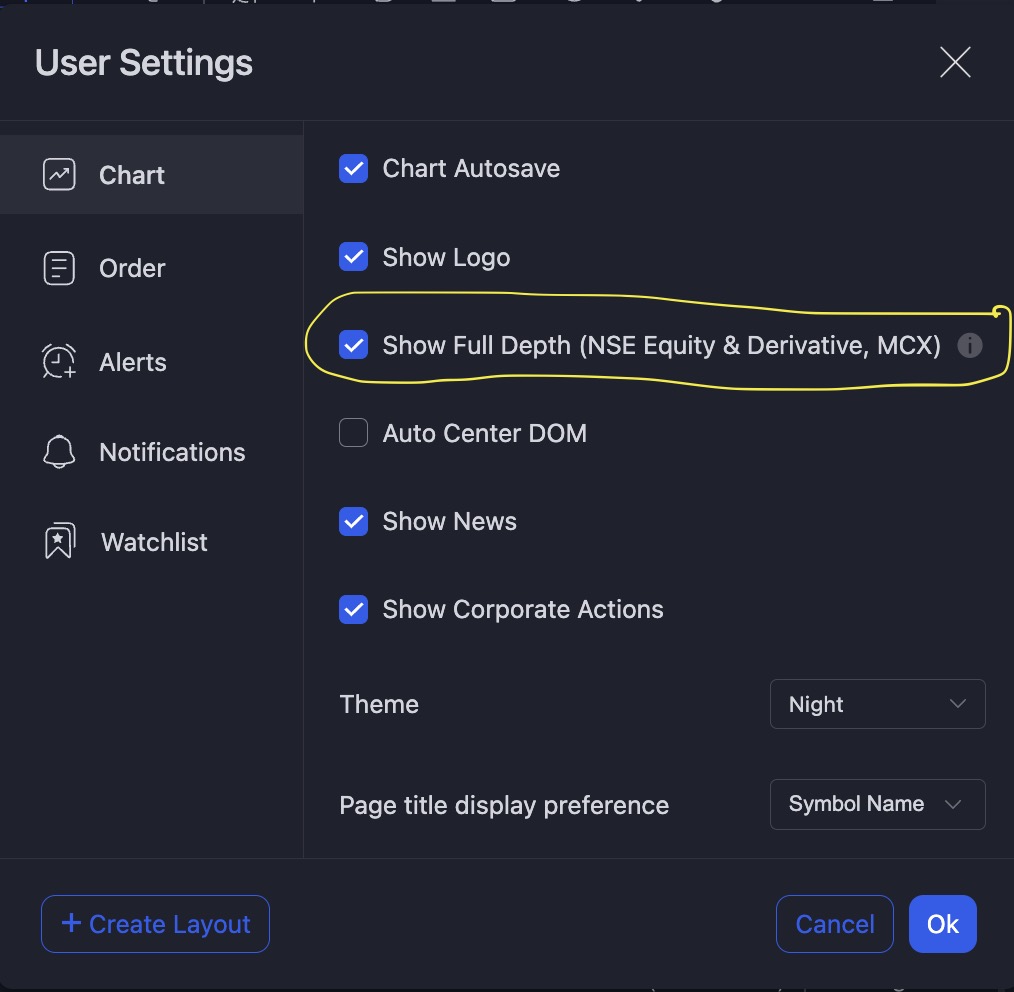Toggle the Show Full Depth checkbox
Viewport: 1014px width, 992px height.
point(354,346)
